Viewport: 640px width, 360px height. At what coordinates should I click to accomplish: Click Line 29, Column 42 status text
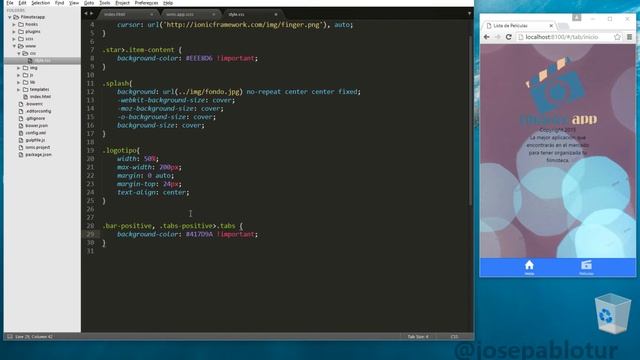[x=34, y=337]
